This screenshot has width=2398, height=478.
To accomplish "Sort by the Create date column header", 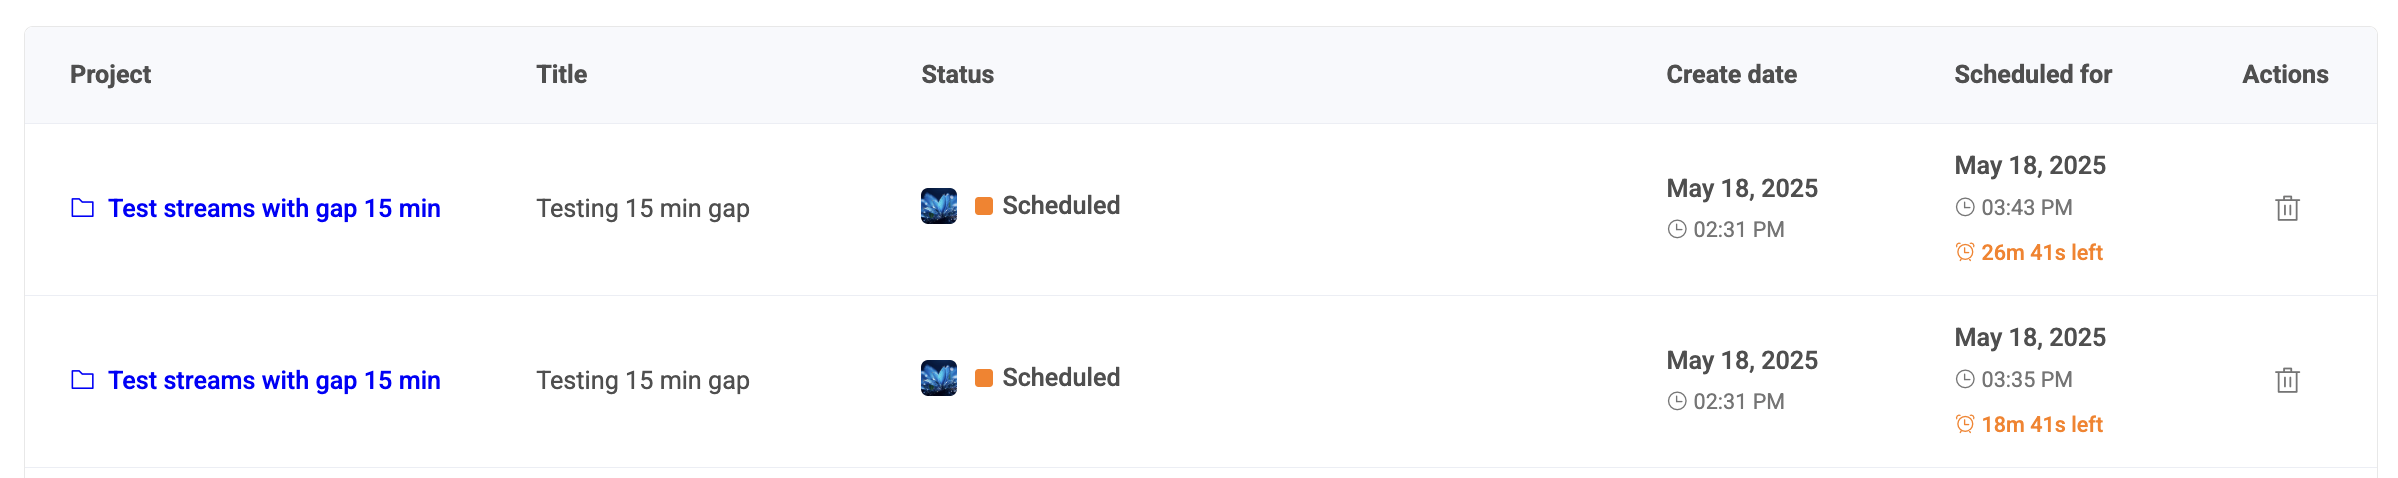I will click(x=1731, y=74).
